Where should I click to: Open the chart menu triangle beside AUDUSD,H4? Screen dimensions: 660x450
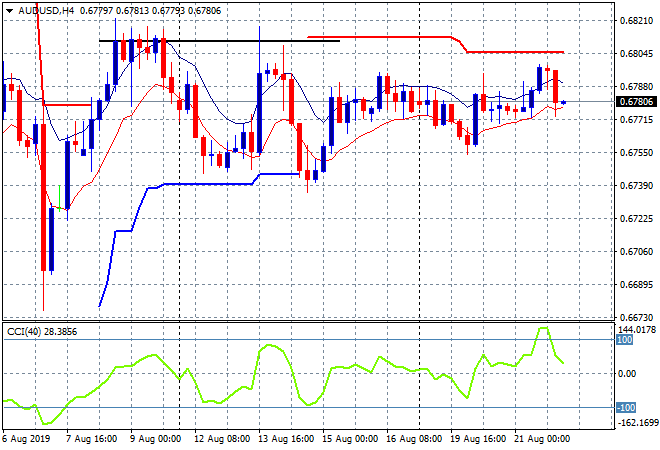pyautogui.click(x=9, y=11)
